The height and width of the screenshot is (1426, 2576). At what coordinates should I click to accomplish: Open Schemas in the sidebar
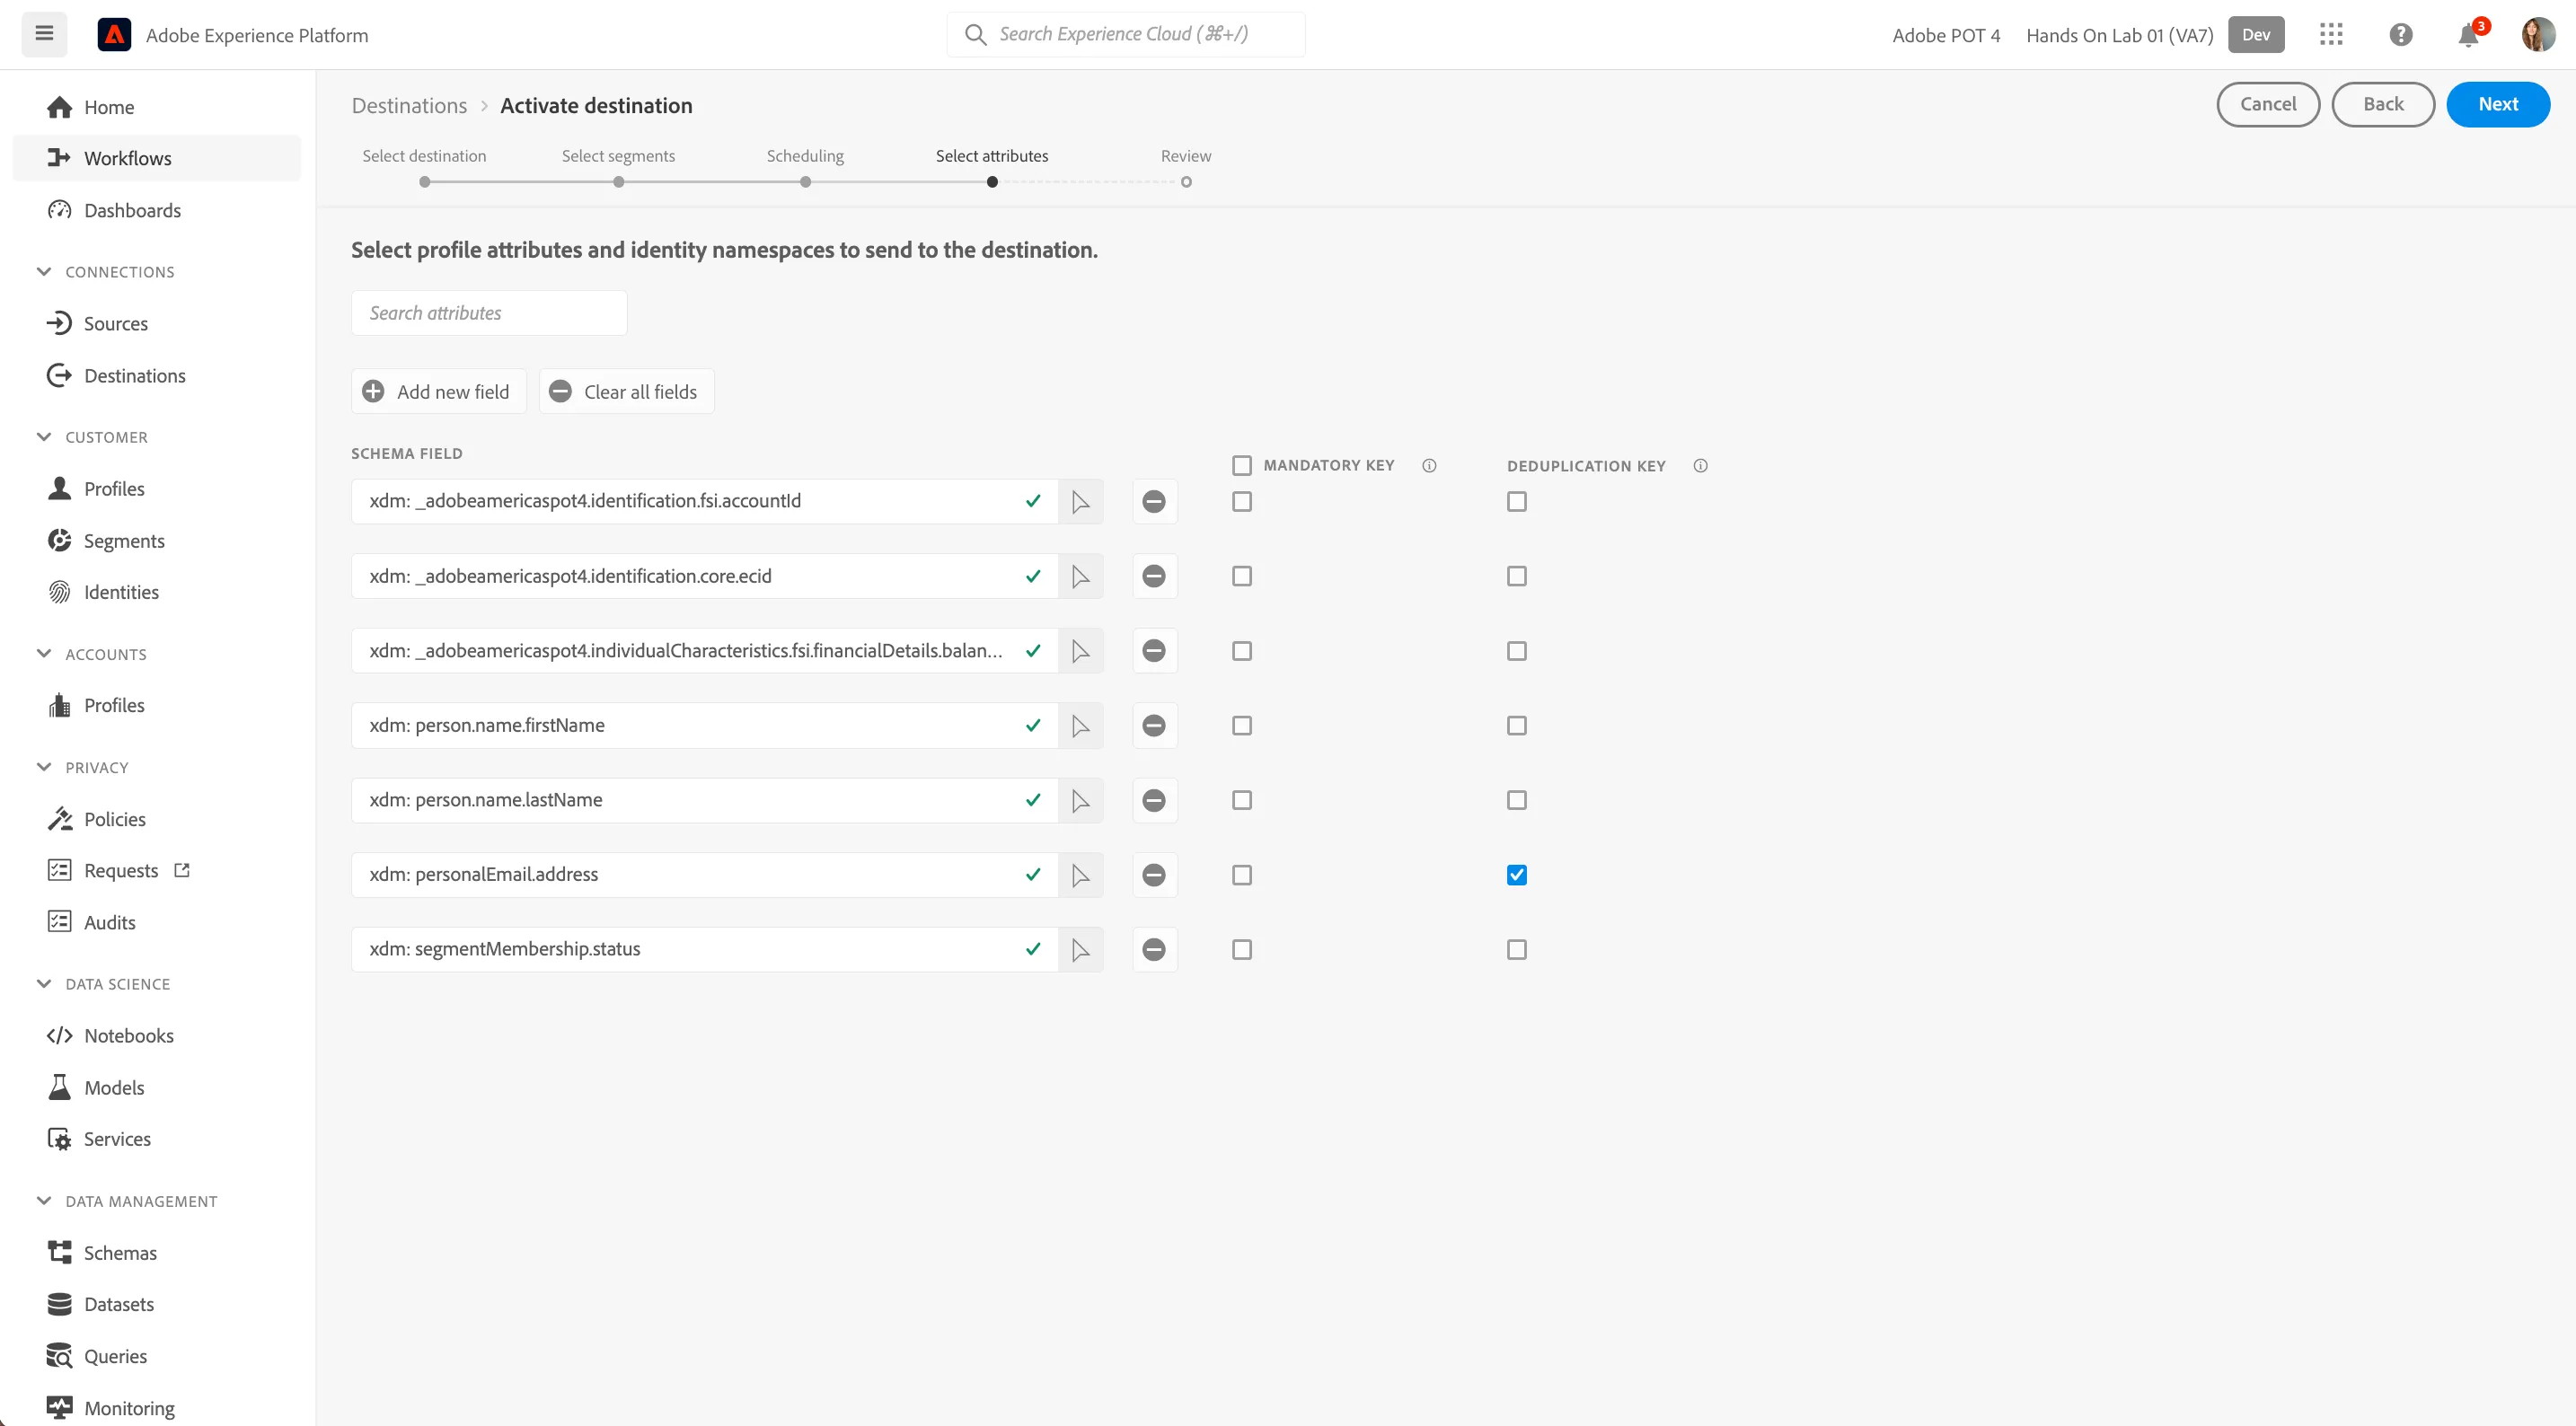(157, 1252)
